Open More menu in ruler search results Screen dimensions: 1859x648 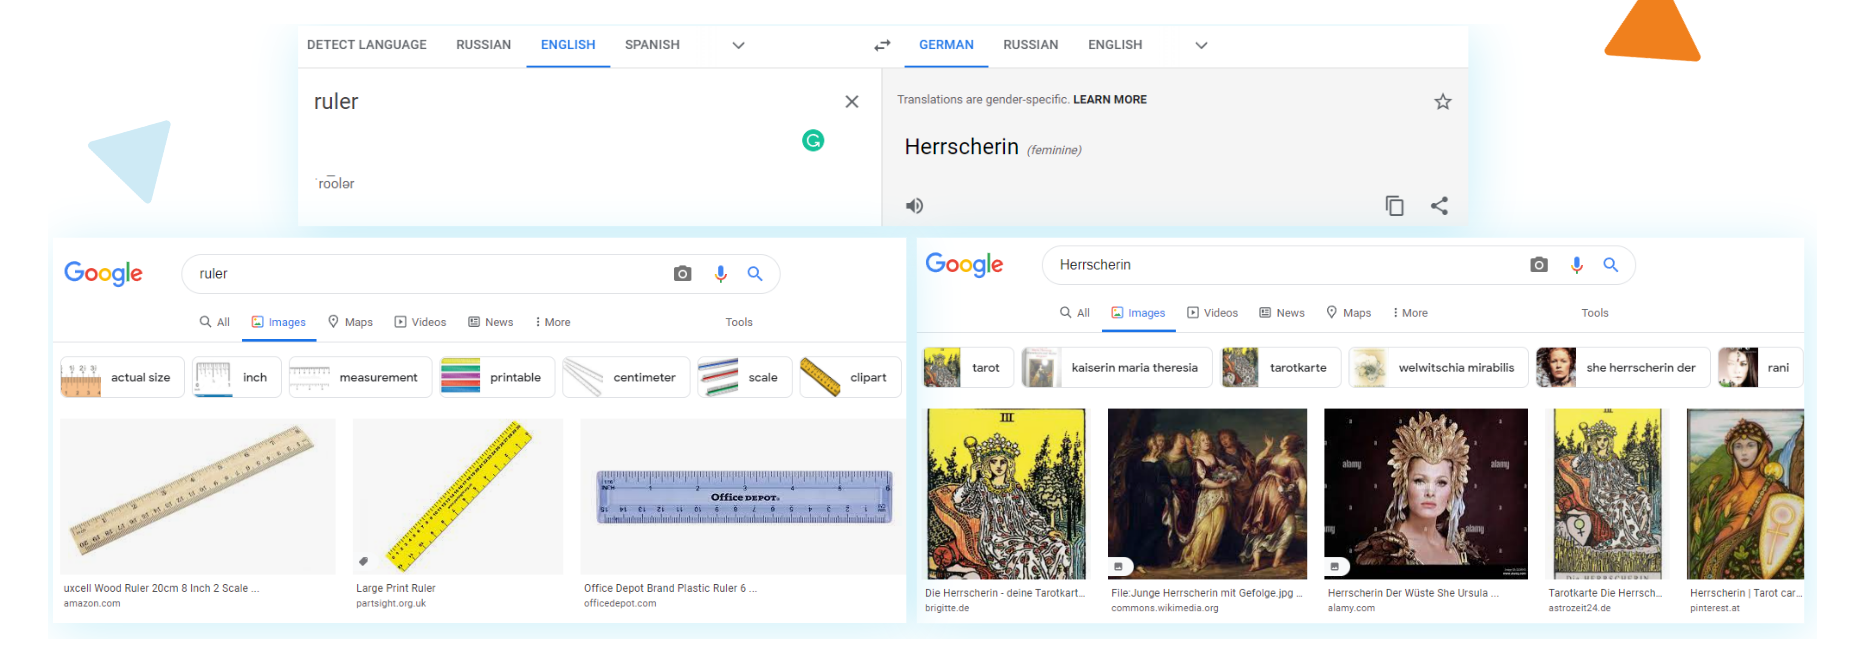click(x=552, y=322)
